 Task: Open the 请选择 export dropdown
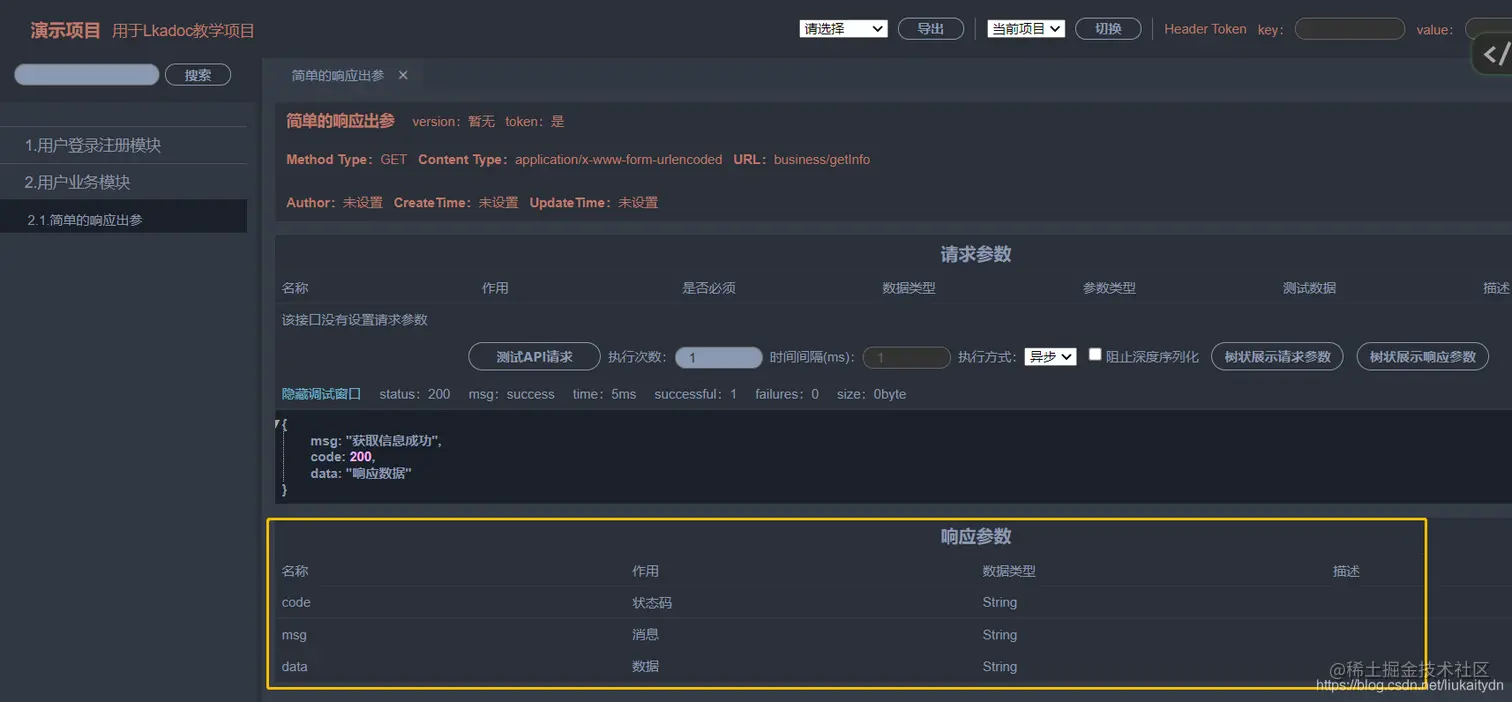point(843,28)
